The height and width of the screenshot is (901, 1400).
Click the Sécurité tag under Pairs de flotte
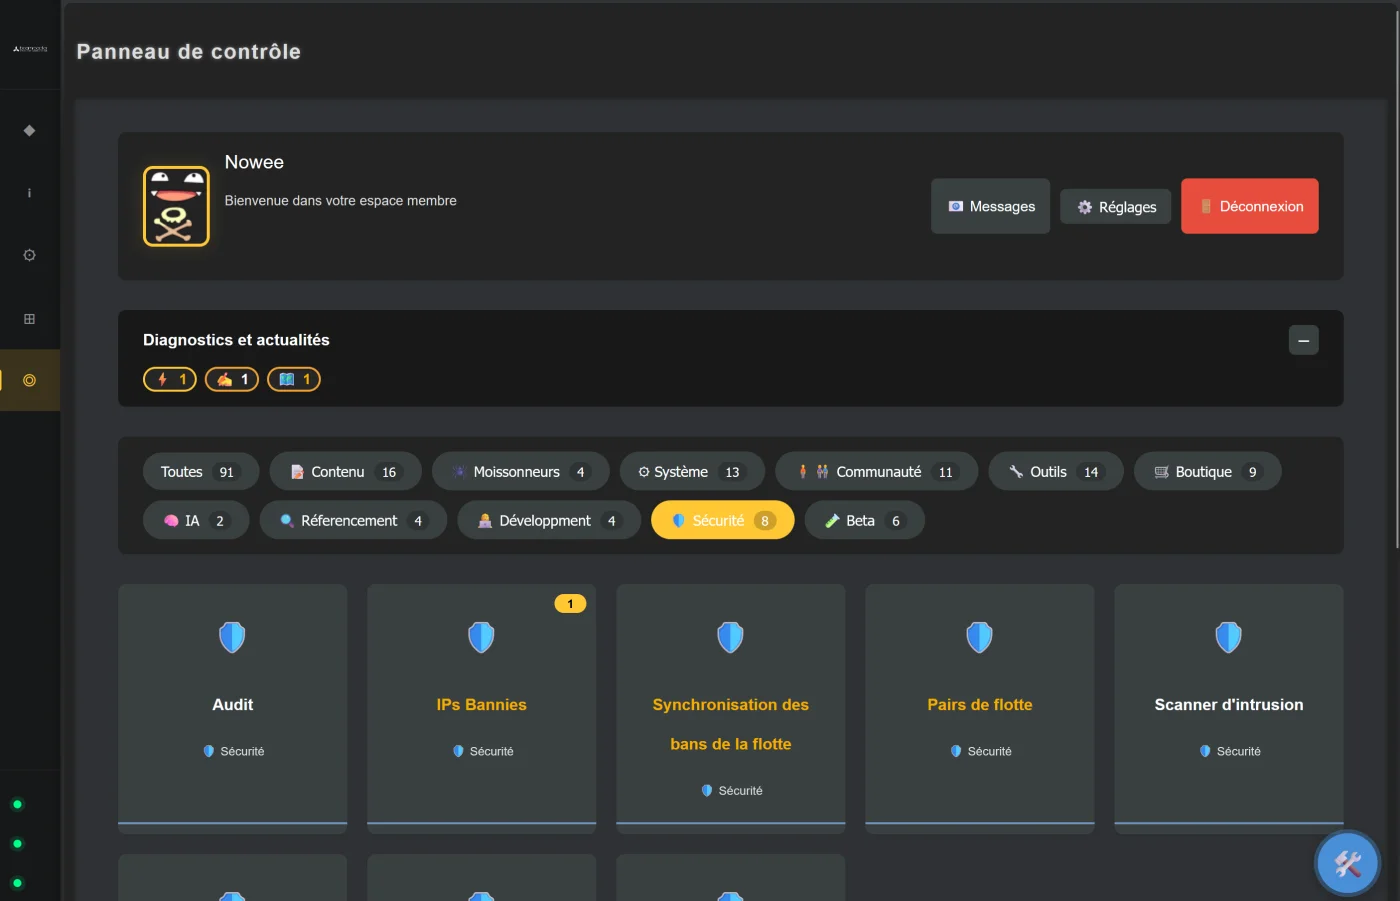[981, 751]
